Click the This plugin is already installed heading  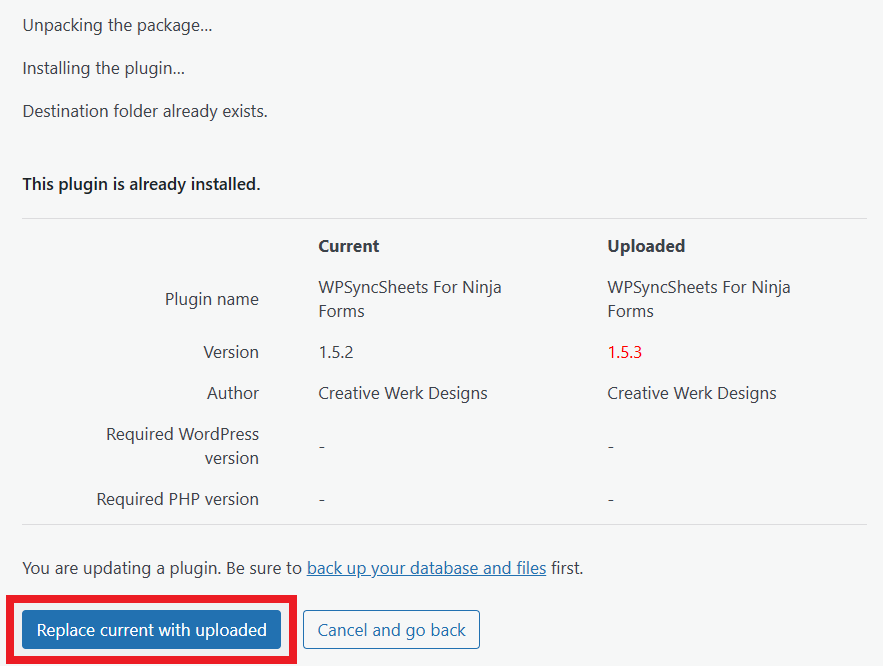tap(141, 184)
